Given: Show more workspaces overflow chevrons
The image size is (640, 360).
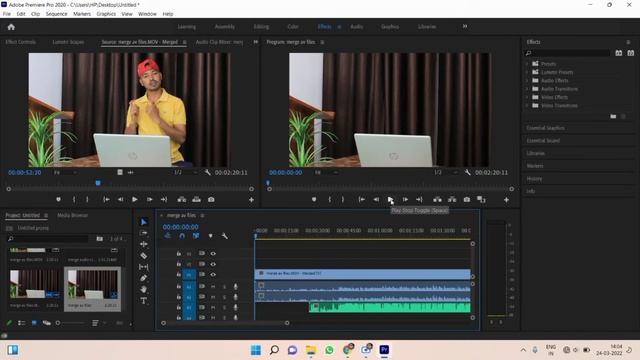Looking at the screenshot, I should coord(465,27).
